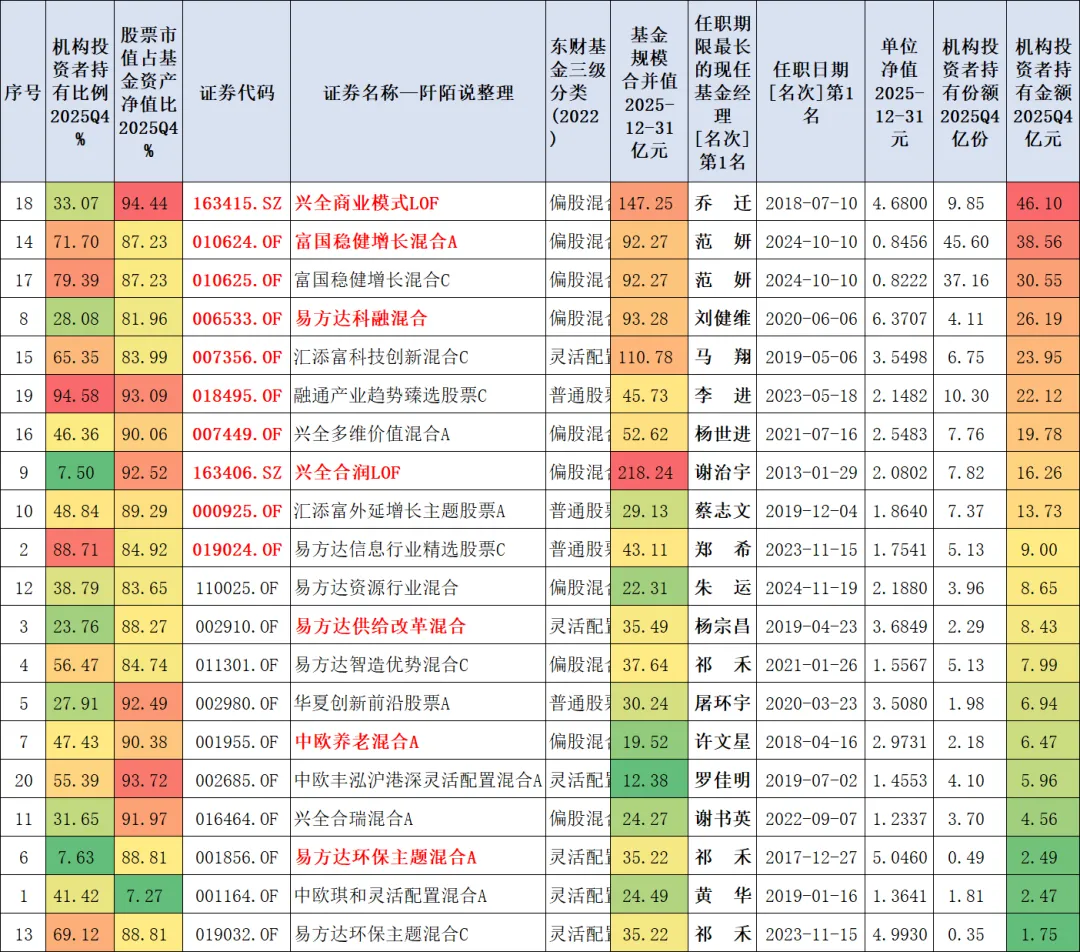1080x952 pixels.
Task: Click appointment date 2018-07-10
Action: click(x=811, y=203)
